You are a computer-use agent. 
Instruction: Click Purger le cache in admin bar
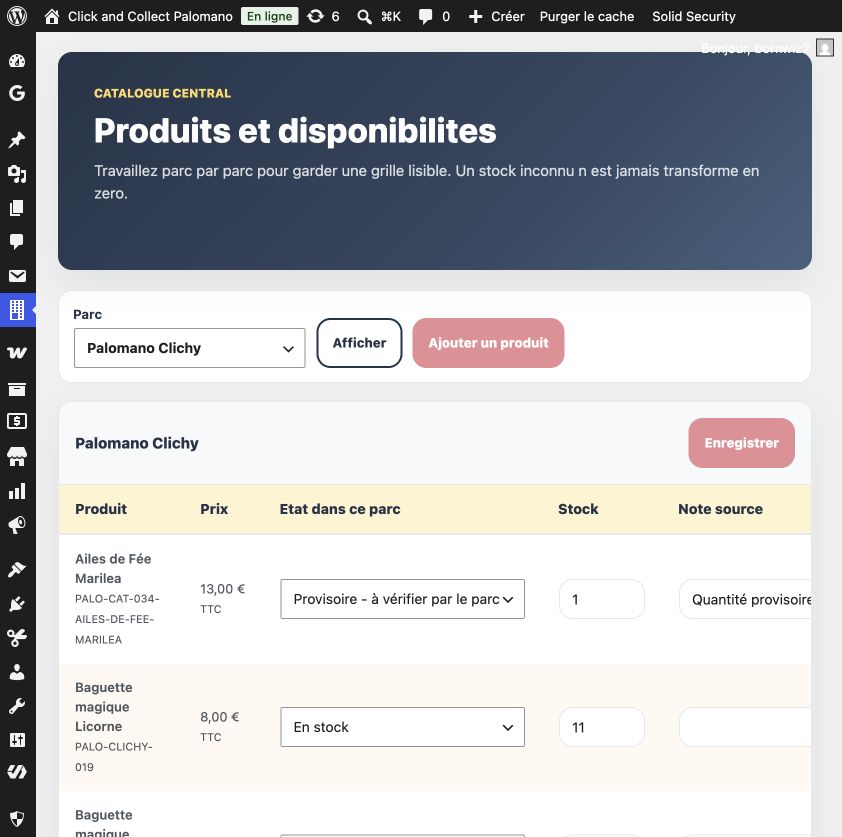point(587,17)
